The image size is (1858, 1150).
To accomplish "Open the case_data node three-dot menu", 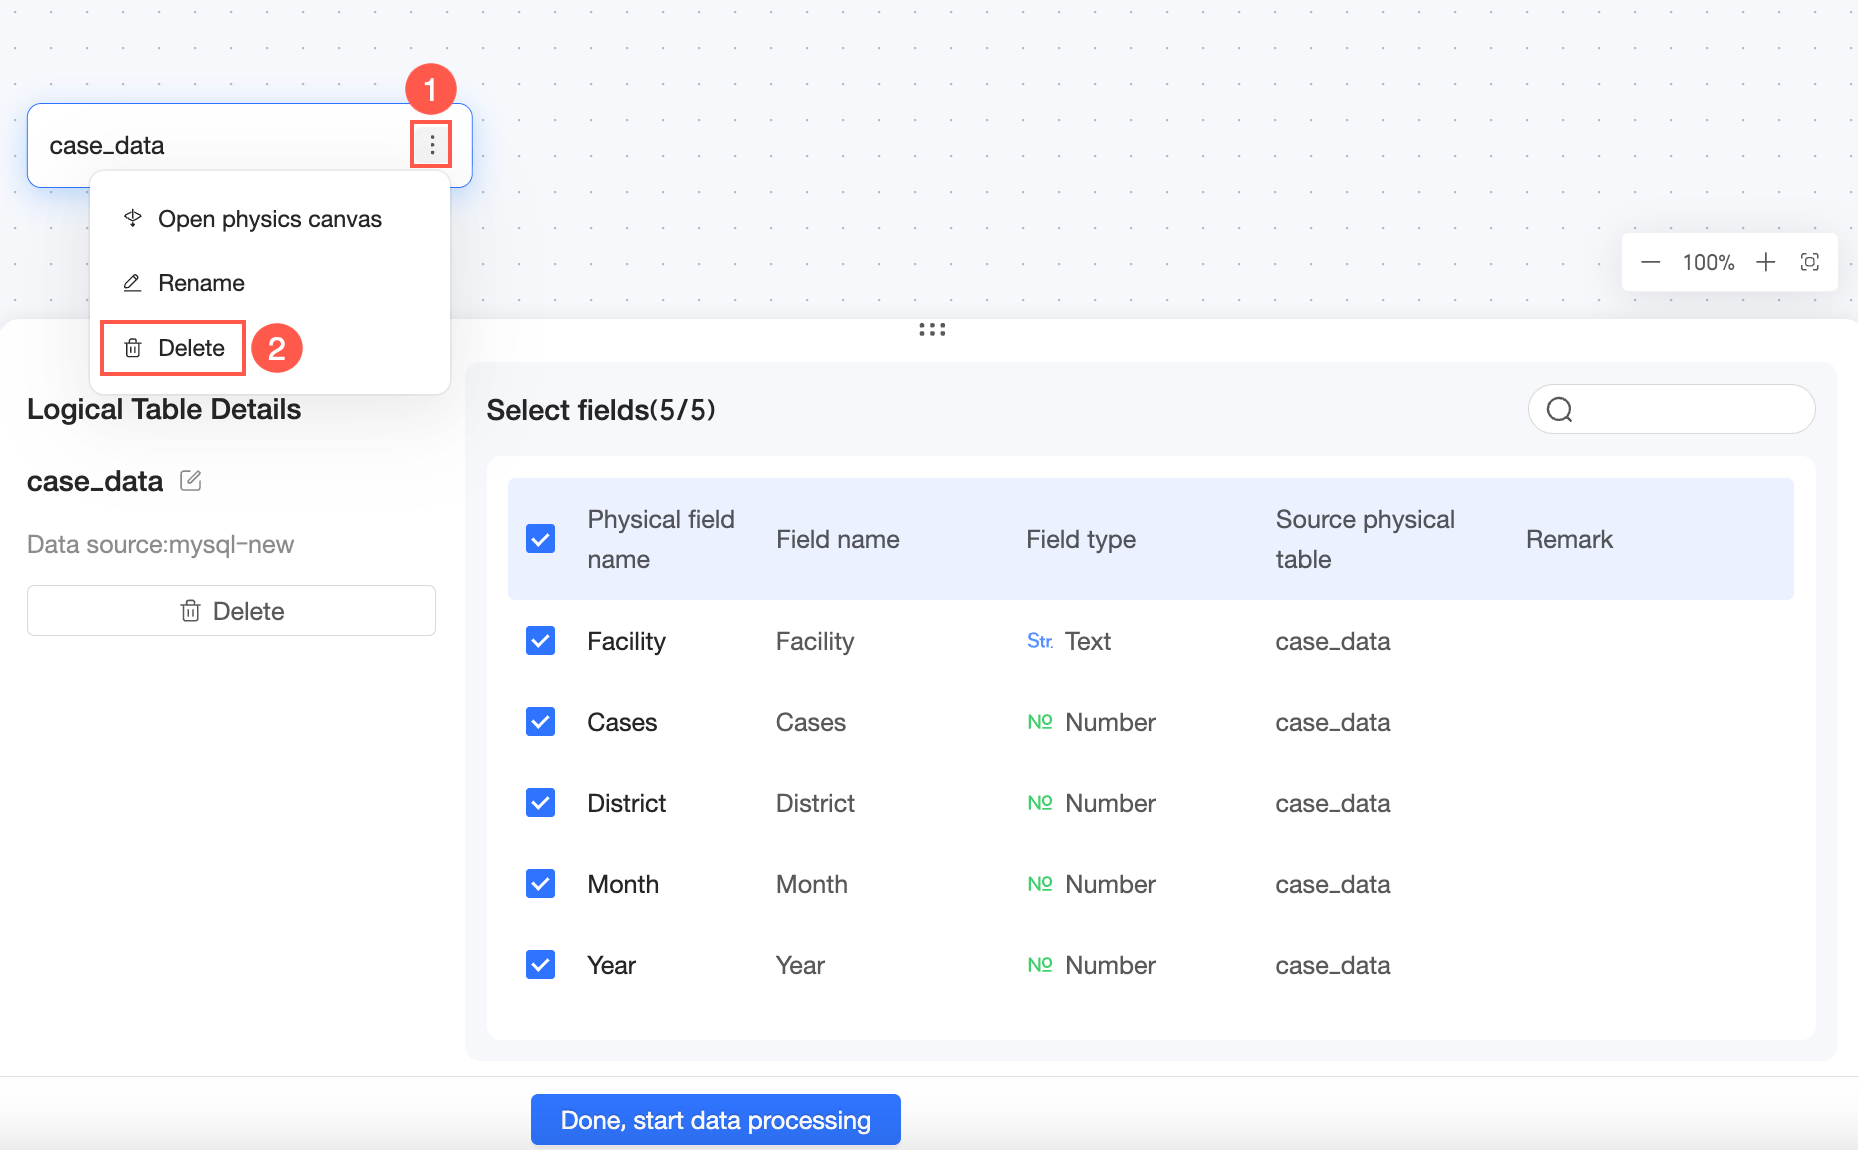I will 431,145.
